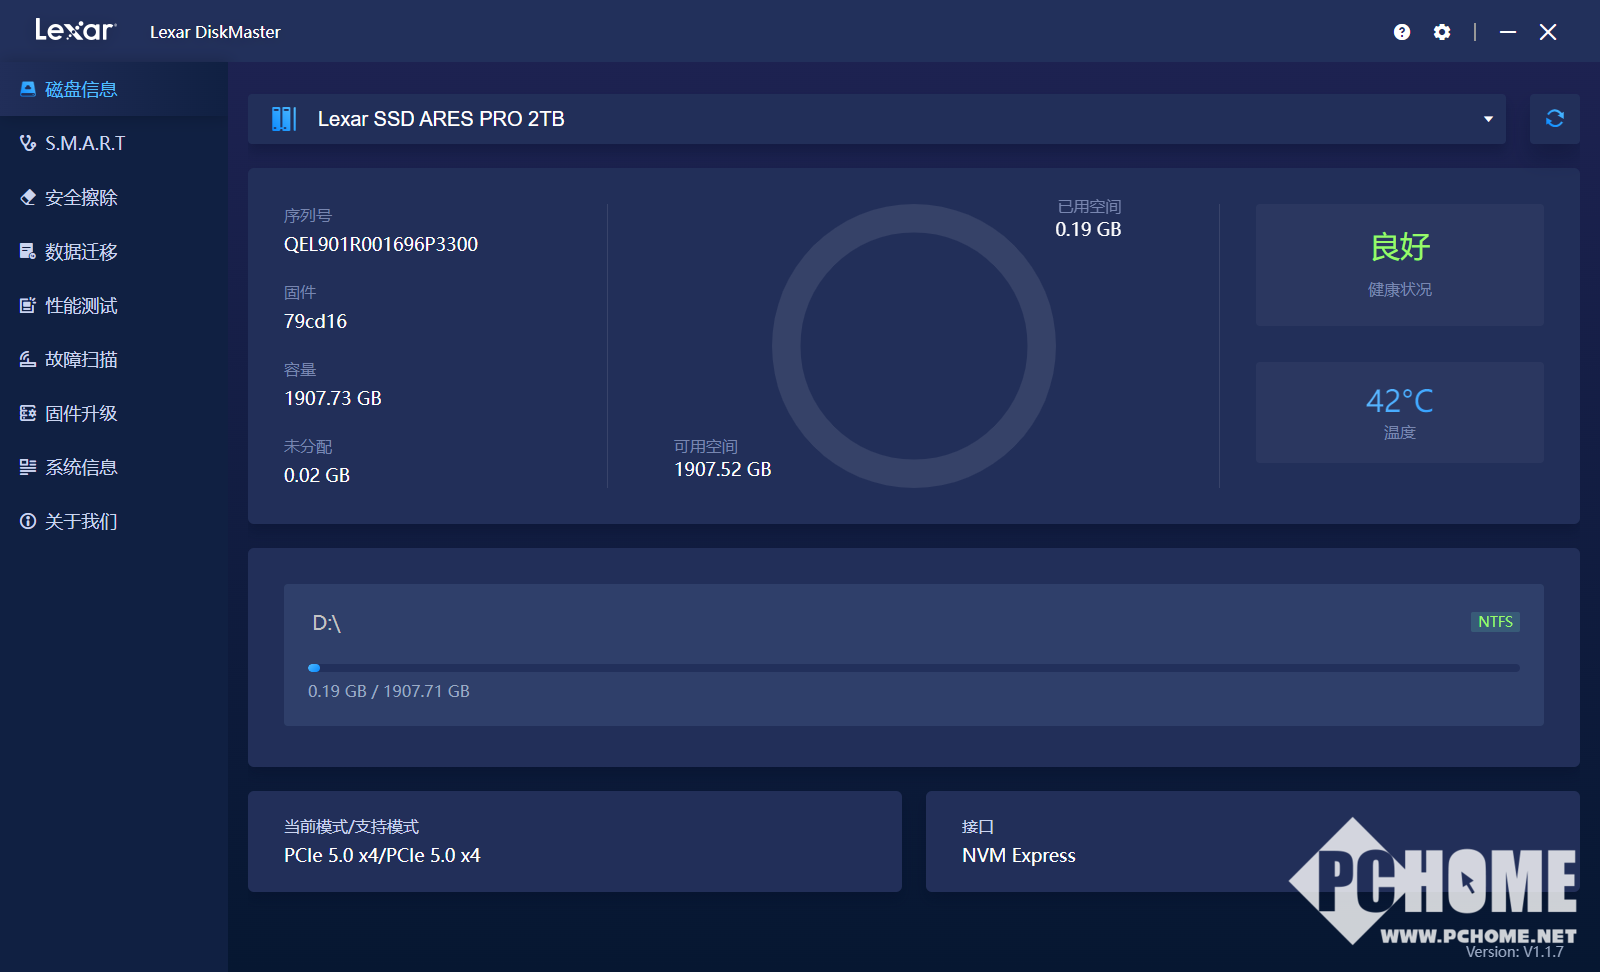Click the system info icon

(x=28, y=467)
